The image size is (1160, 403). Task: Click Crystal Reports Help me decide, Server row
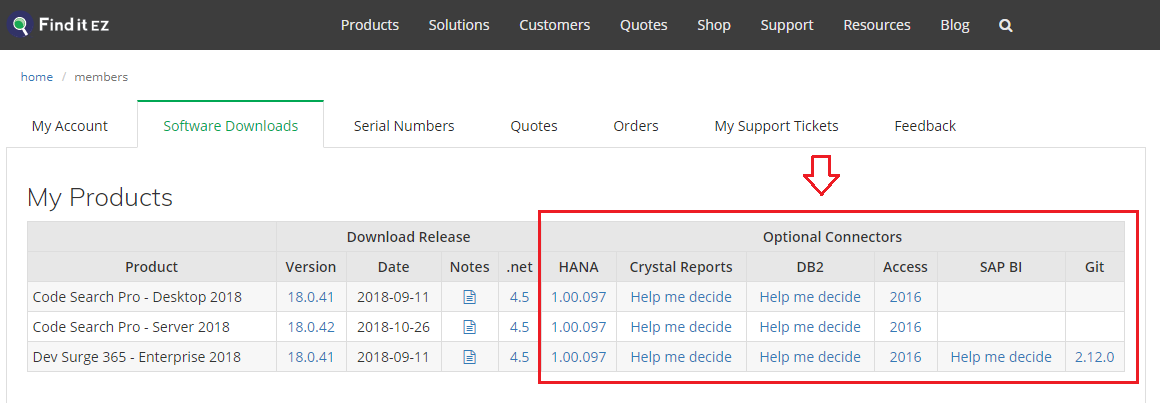(681, 327)
